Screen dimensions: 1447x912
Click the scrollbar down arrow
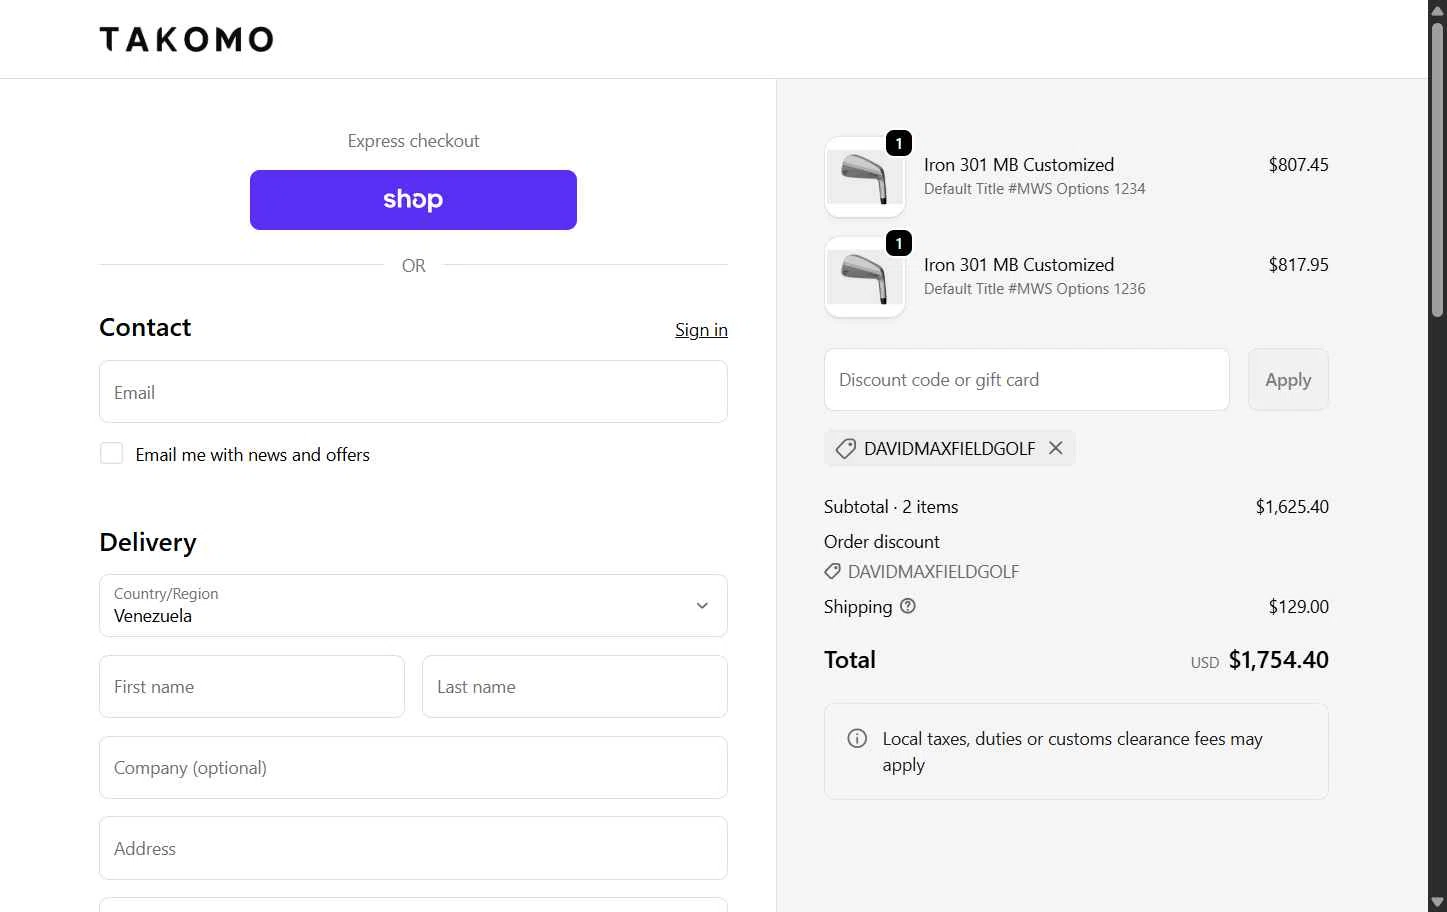[x=1437, y=902]
